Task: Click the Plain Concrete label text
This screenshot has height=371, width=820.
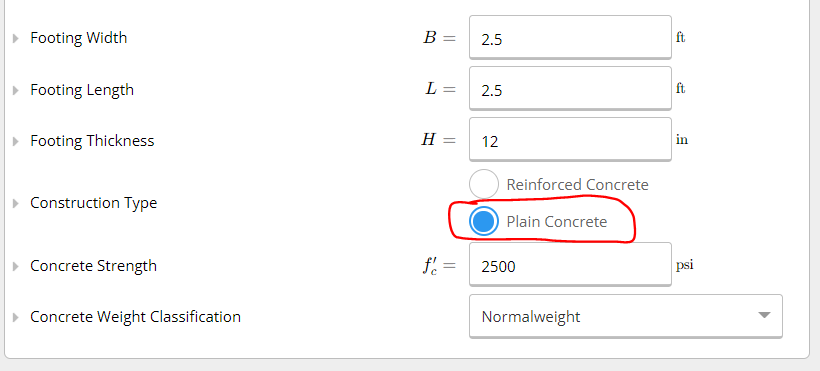Action: click(x=556, y=222)
